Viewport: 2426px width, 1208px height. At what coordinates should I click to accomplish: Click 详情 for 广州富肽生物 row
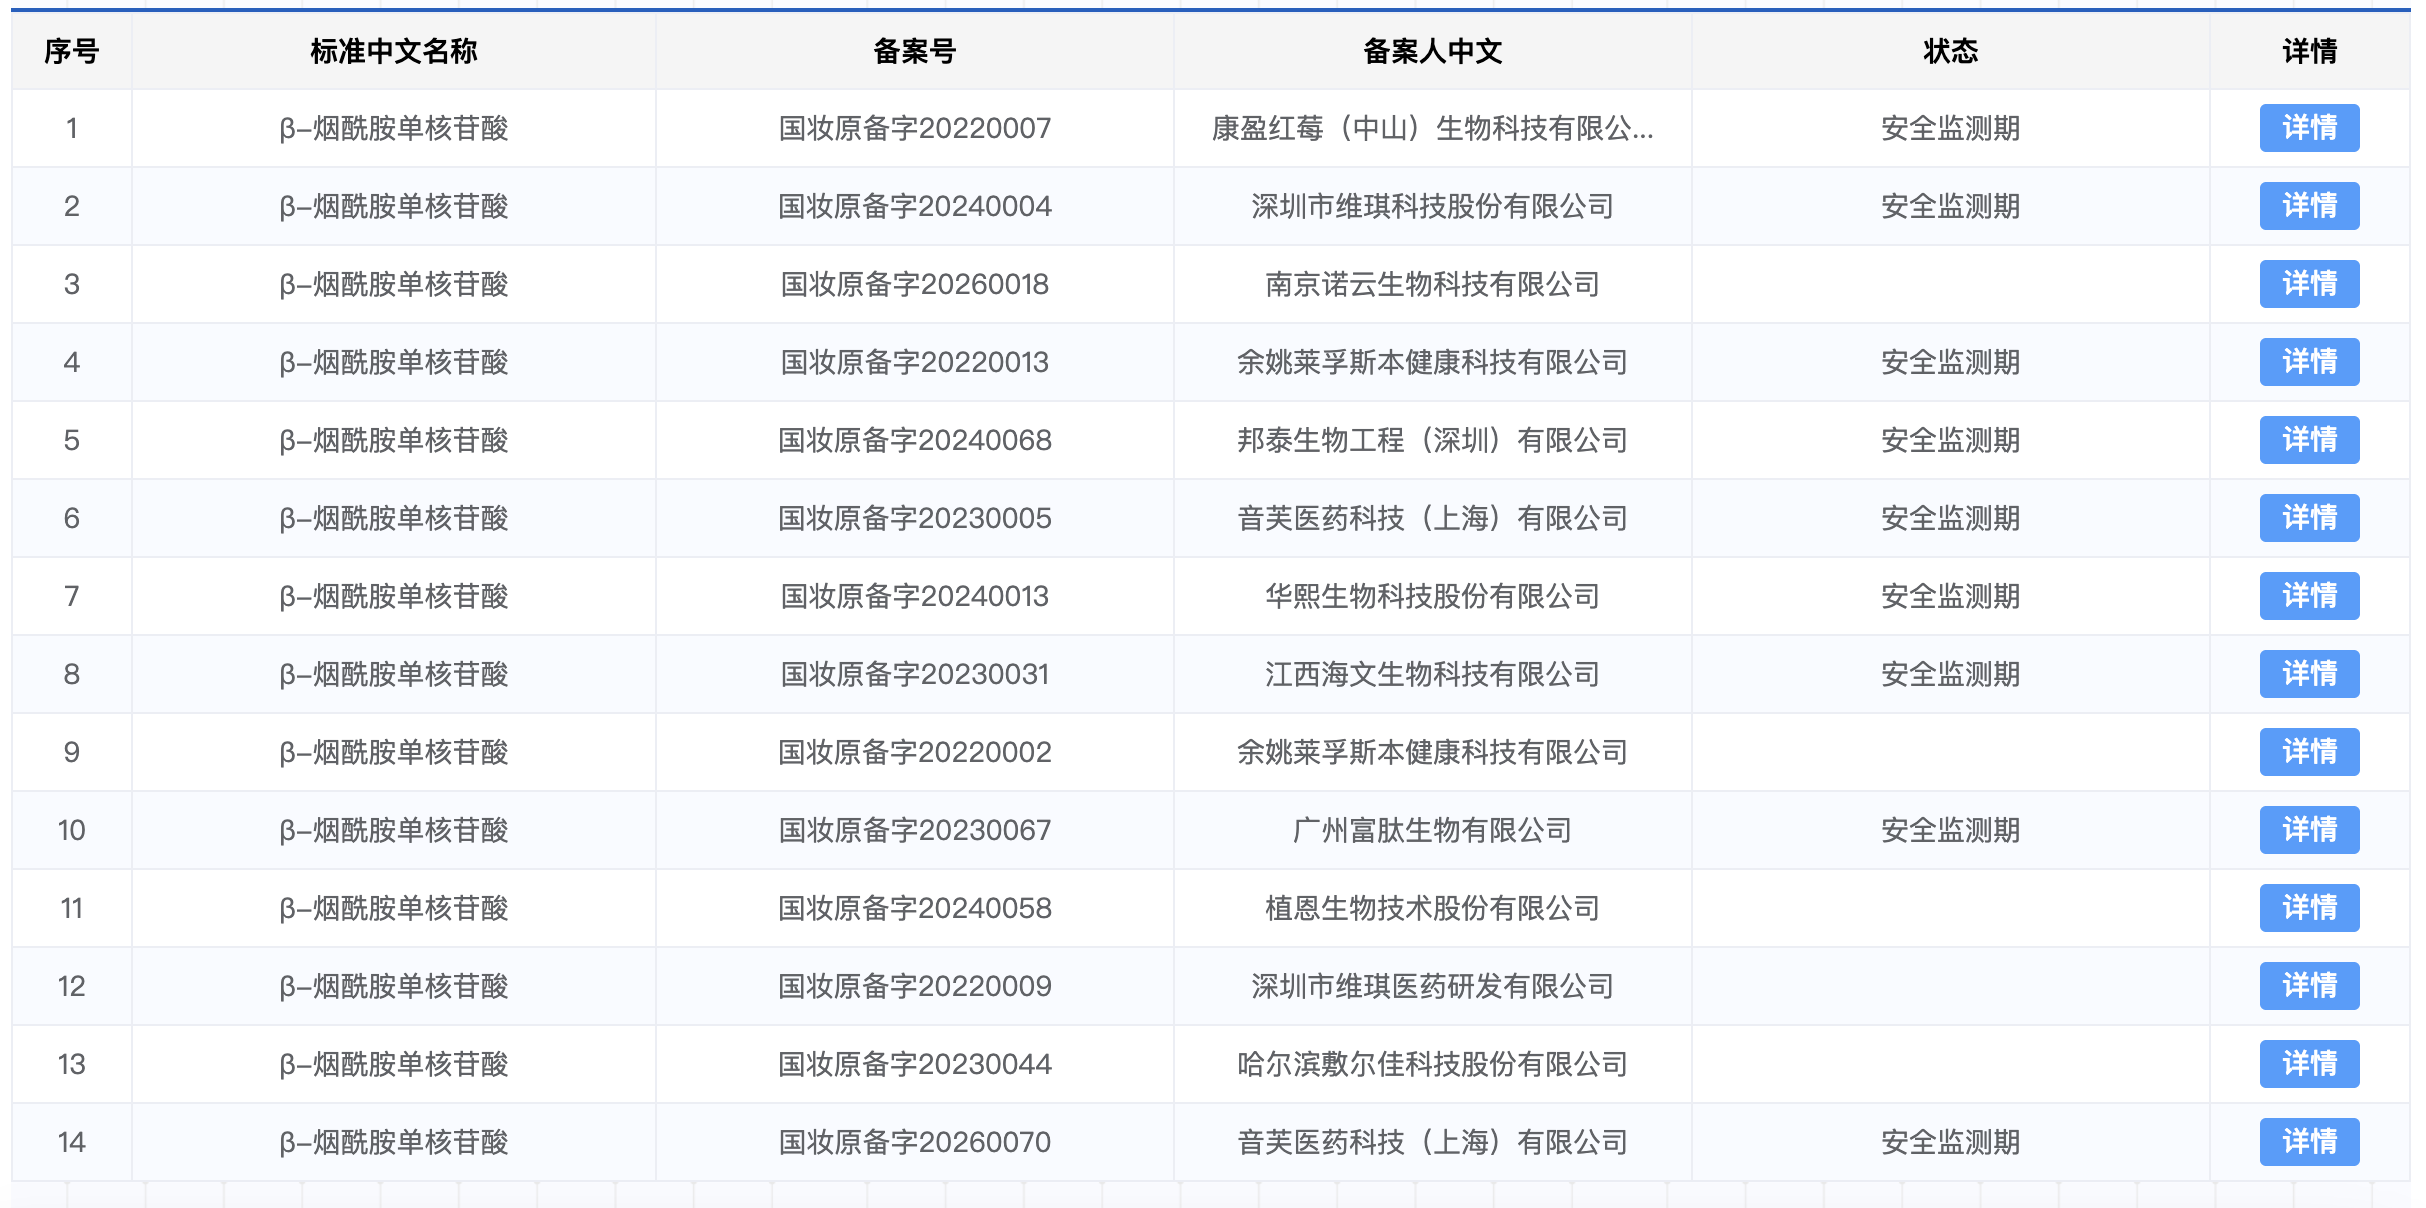2309,830
